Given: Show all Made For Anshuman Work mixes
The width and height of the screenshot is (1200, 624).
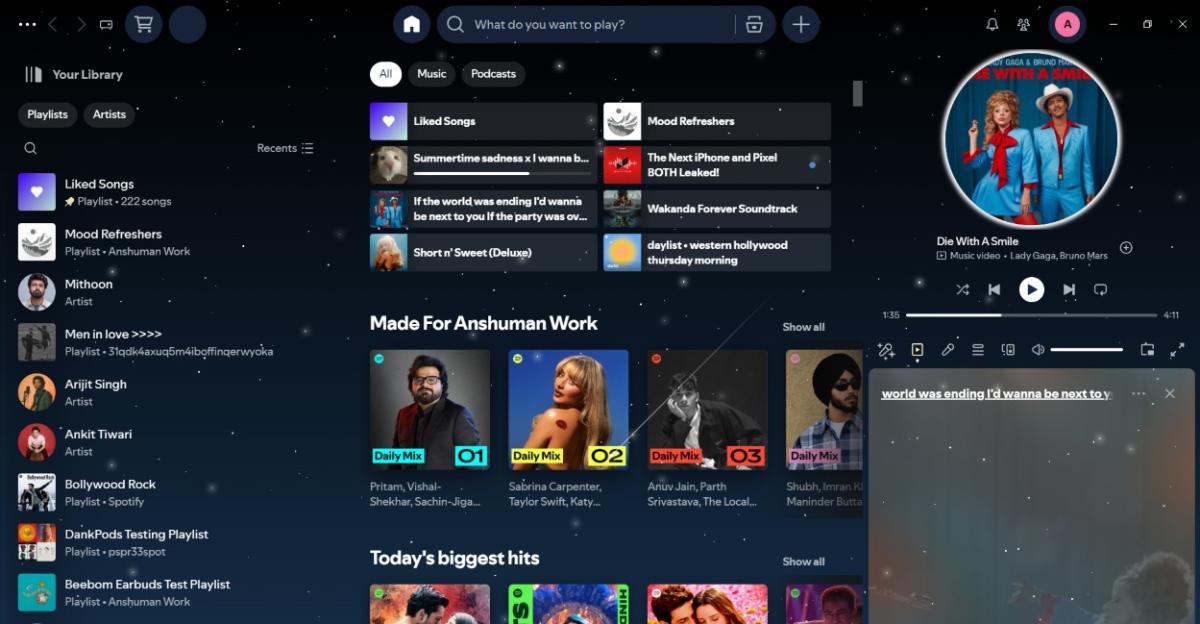Looking at the screenshot, I should point(803,326).
